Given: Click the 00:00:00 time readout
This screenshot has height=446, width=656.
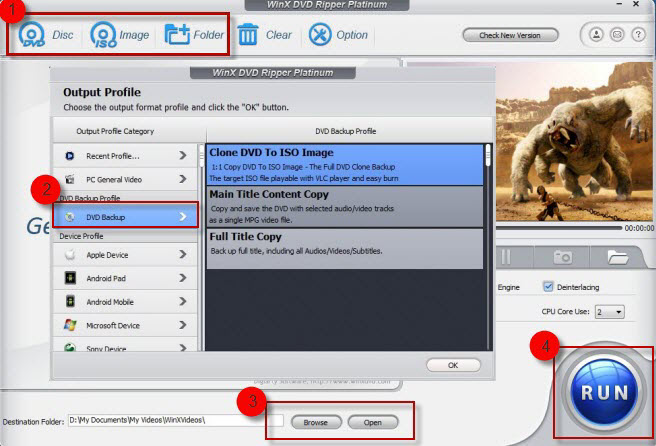Looking at the screenshot, I should coord(639,228).
